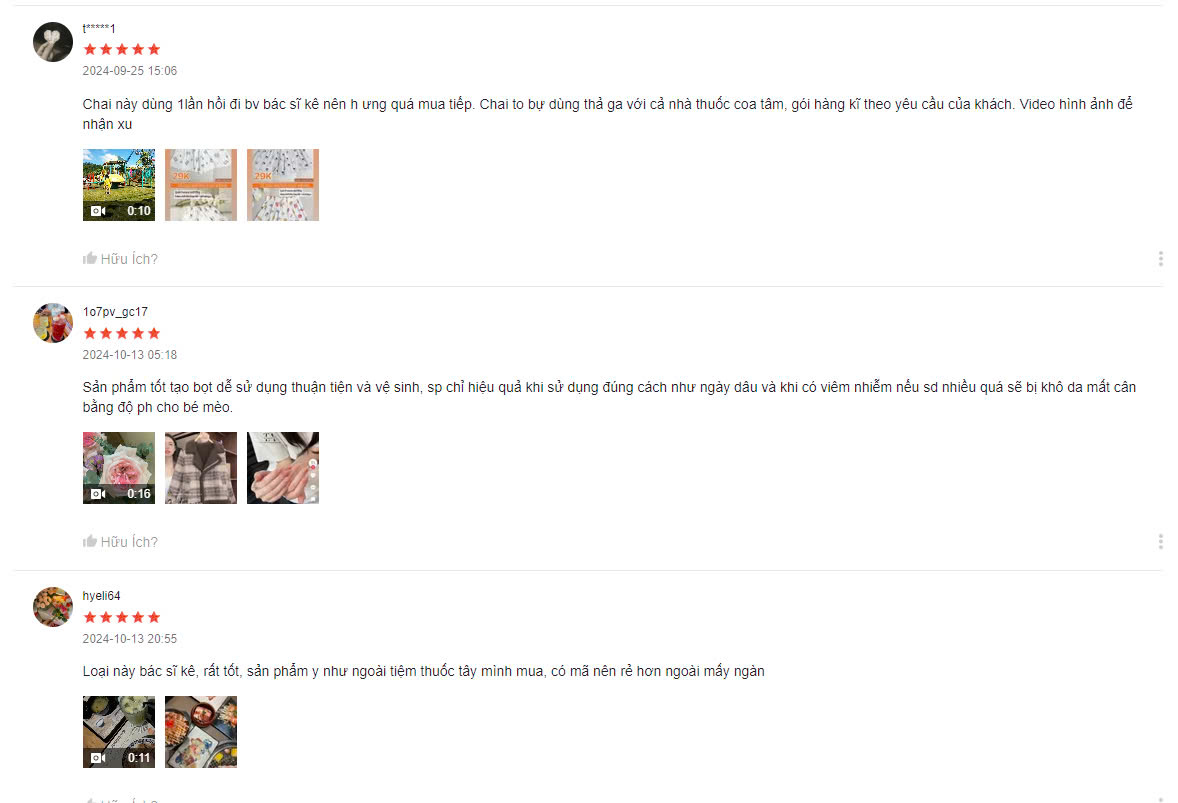This screenshot has height=803, width=1178.
Task: Open the hands photo thumbnail
Action: [282, 468]
